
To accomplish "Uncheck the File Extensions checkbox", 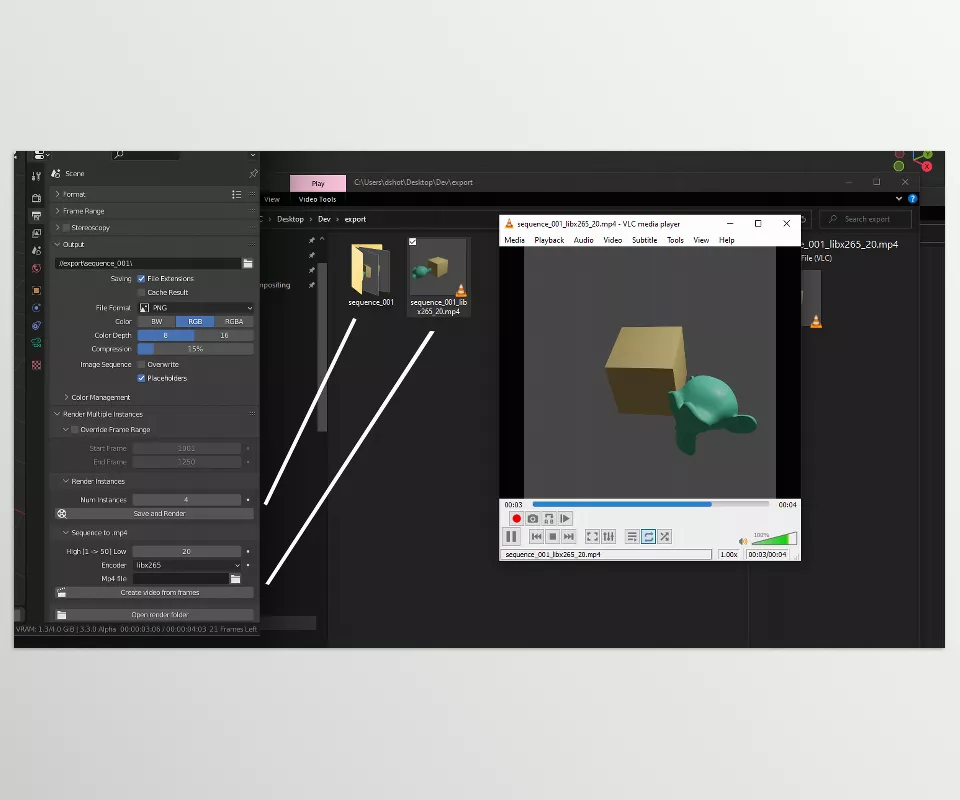I will [141, 279].
